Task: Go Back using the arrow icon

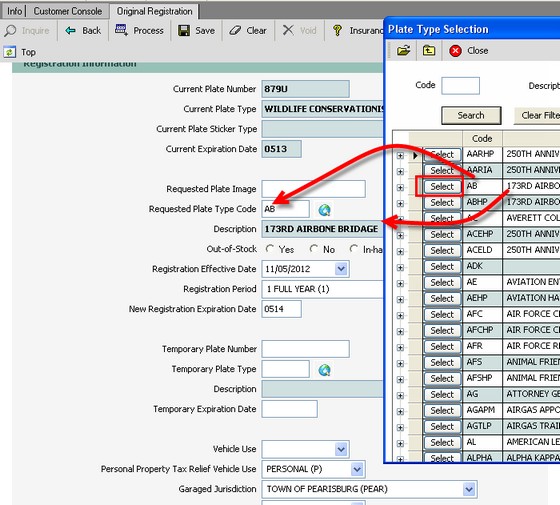Action: point(70,31)
